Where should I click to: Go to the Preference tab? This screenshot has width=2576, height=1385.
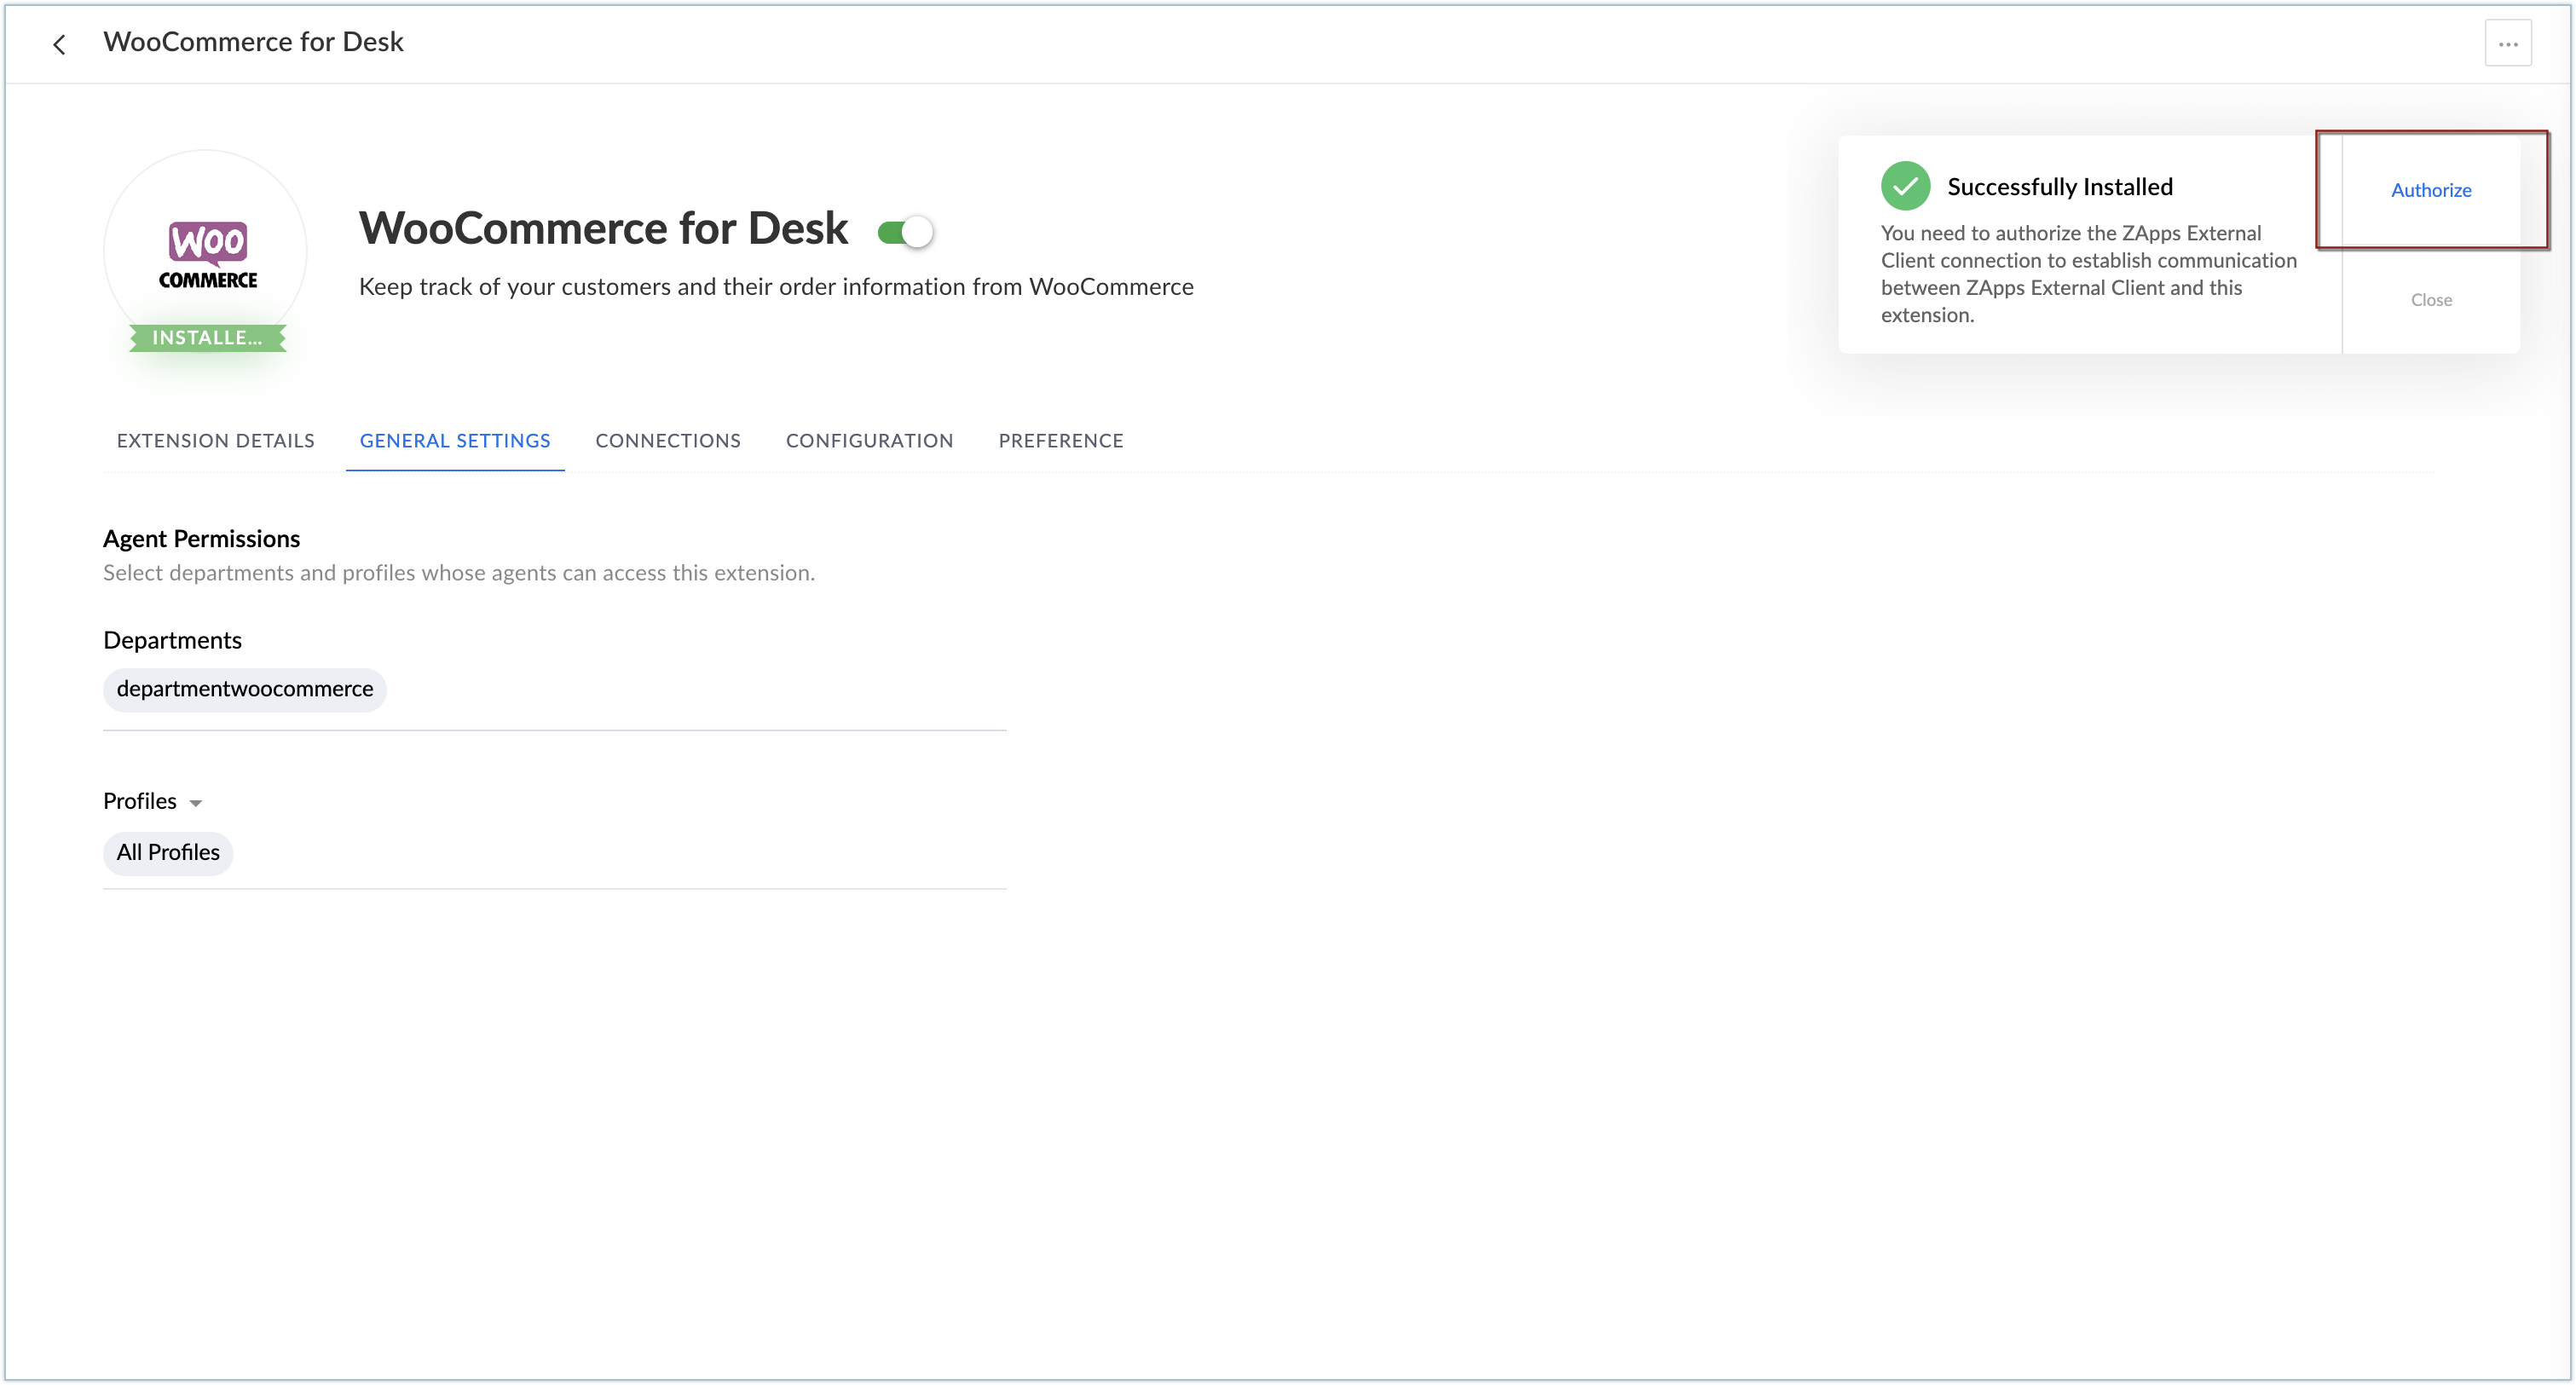click(1060, 441)
